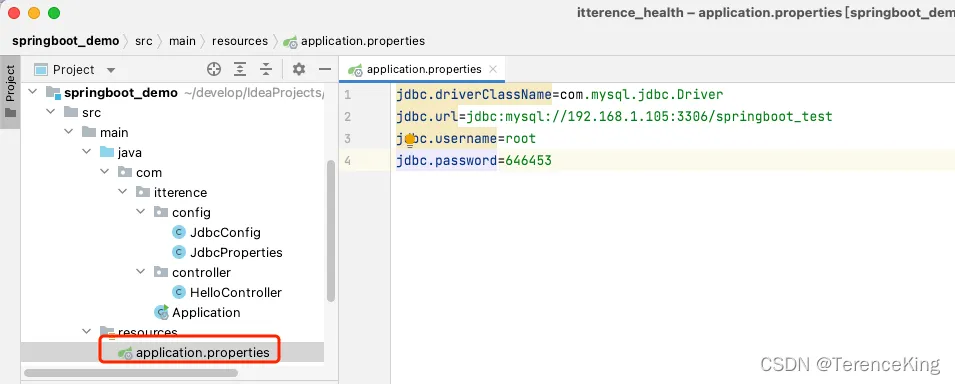Screen dimensions: 955x384
Task: Open Project panel settings gear
Action: click(x=298, y=69)
